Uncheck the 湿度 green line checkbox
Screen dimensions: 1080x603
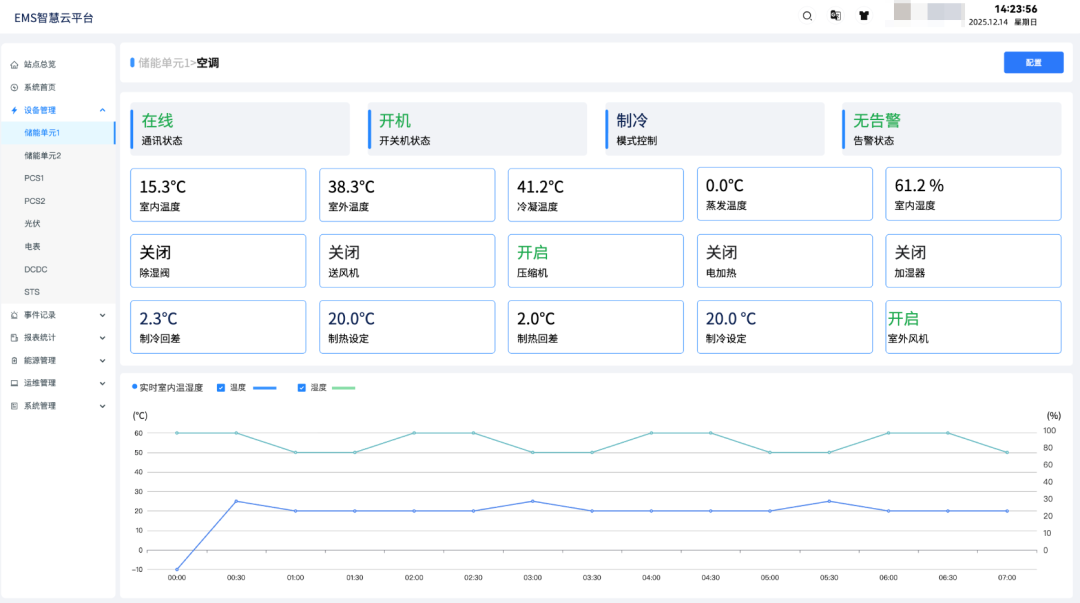[x=301, y=387]
